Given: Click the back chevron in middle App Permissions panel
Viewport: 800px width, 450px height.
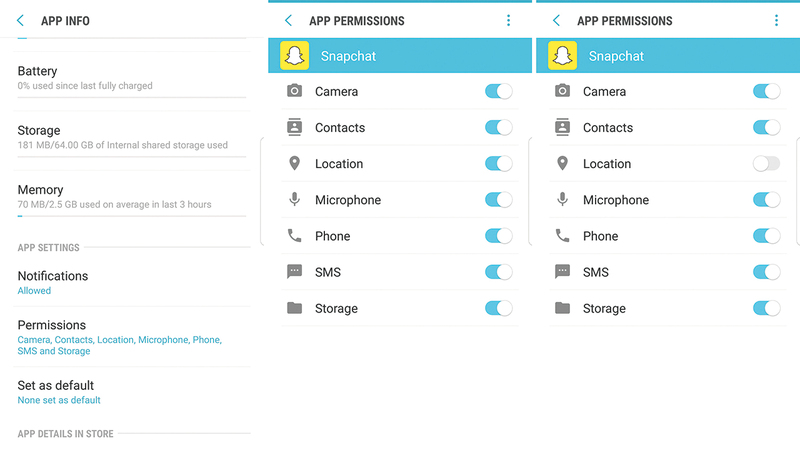Looking at the screenshot, I should click(289, 21).
